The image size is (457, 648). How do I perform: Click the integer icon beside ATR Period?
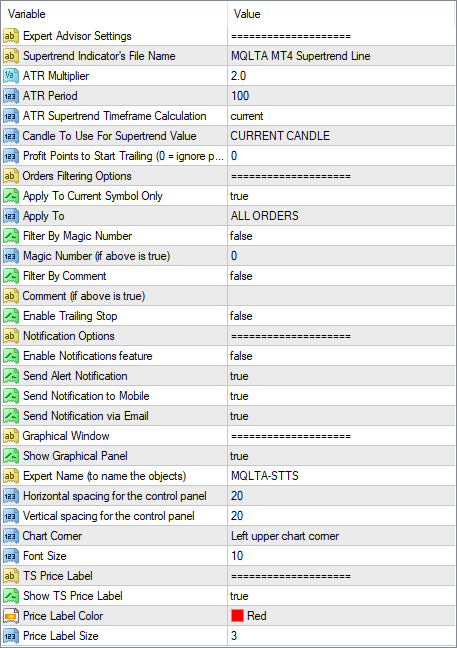coord(11,96)
